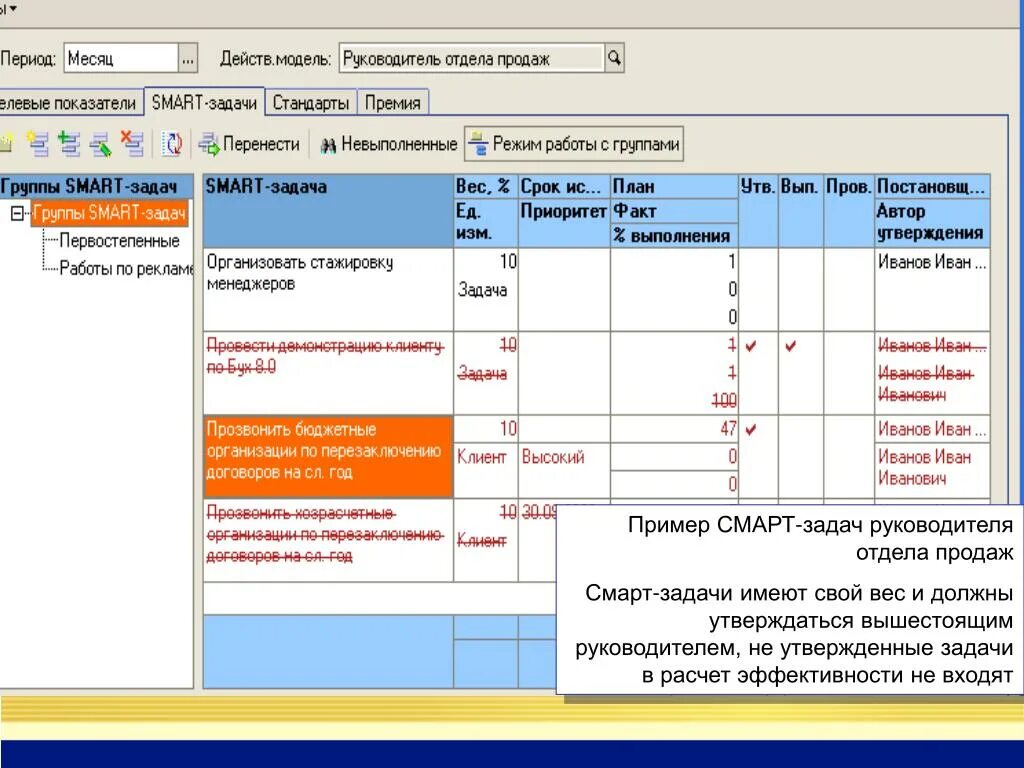This screenshot has height=768, width=1024.
Task: Click the % выполнения header cell
Action: [674, 236]
